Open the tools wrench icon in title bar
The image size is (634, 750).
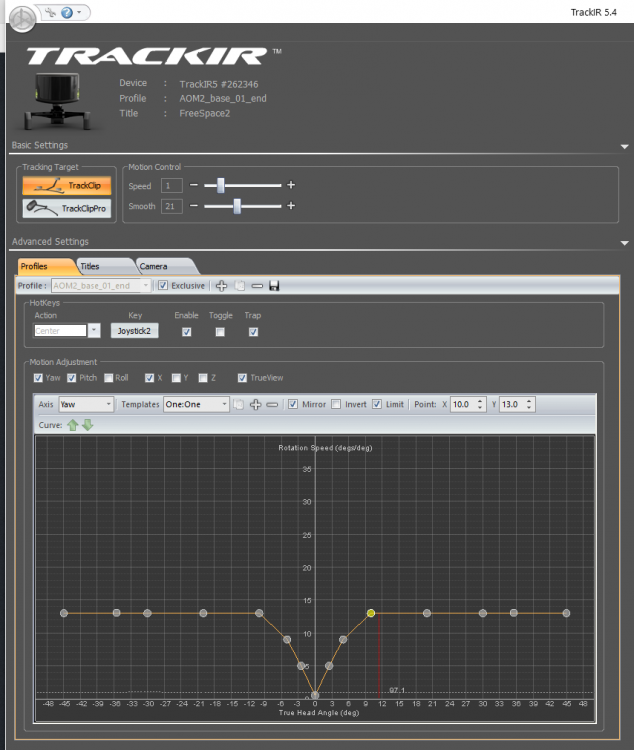50,12
